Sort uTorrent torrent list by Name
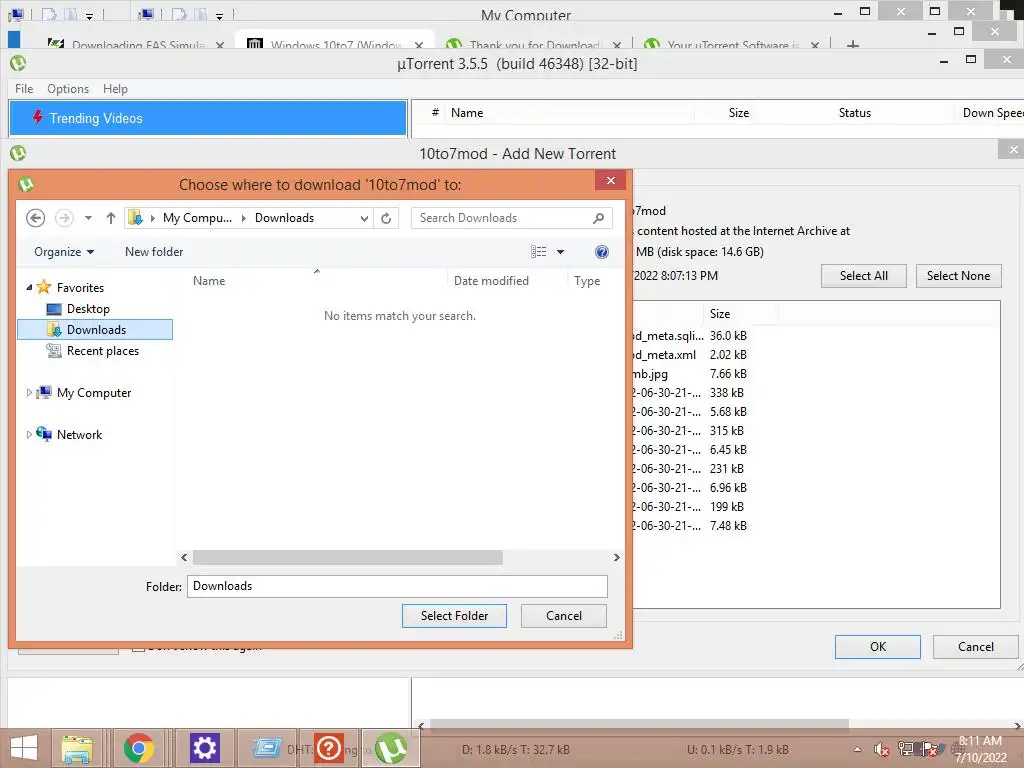This screenshot has height=768, width=1024. [x=467, y=113]
